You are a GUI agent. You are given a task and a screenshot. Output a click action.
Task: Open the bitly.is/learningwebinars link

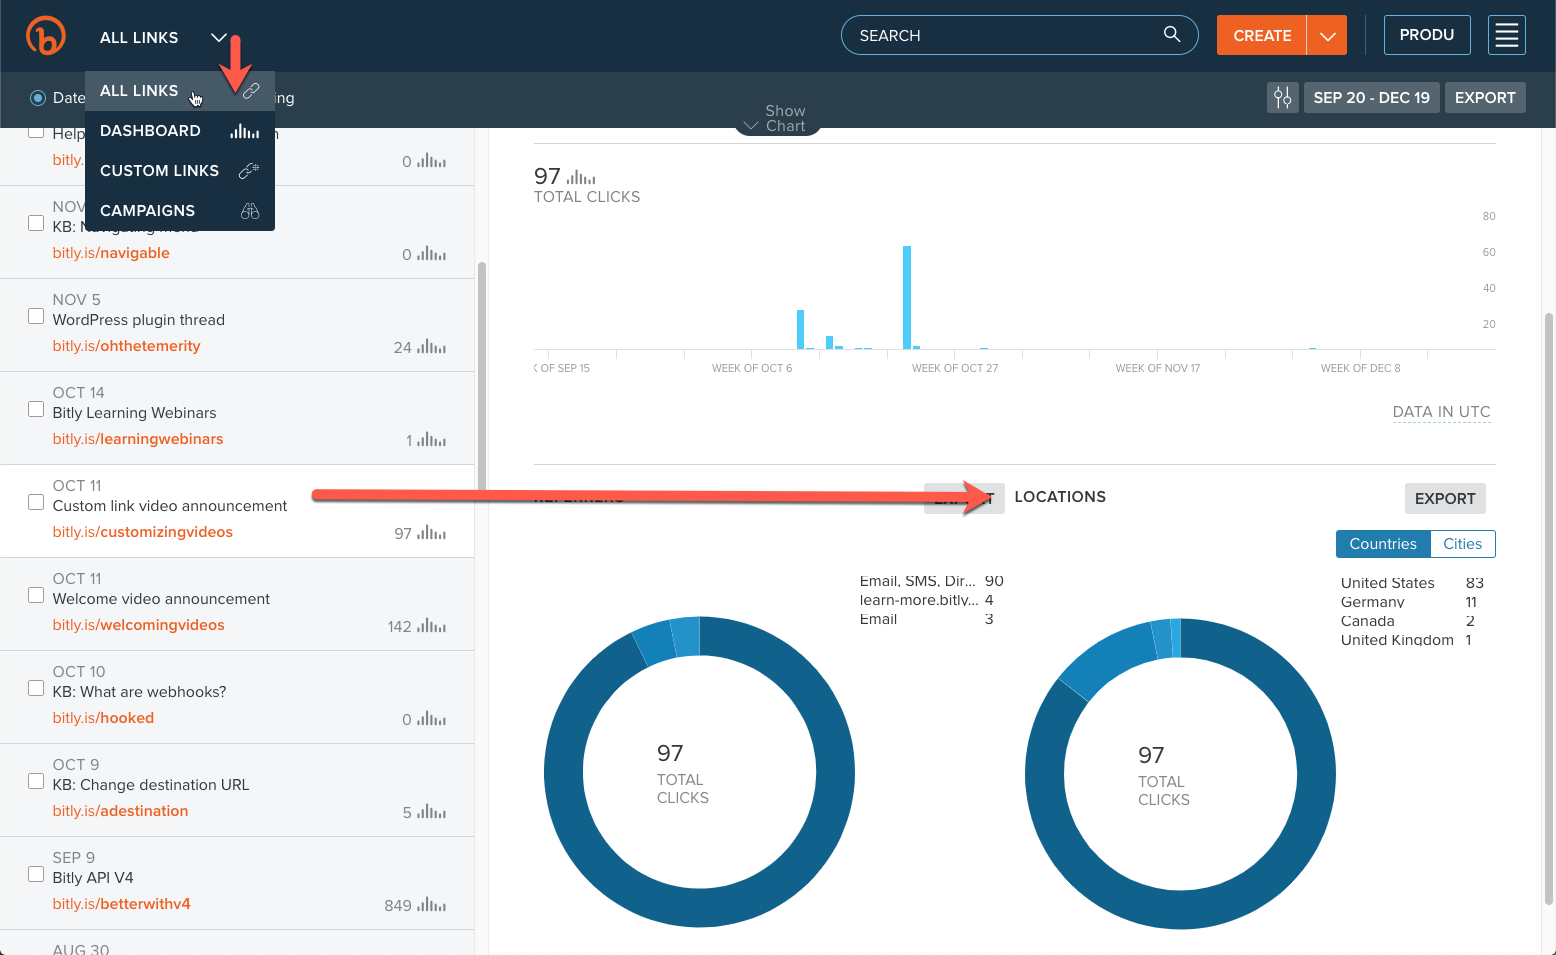(138, 439)
